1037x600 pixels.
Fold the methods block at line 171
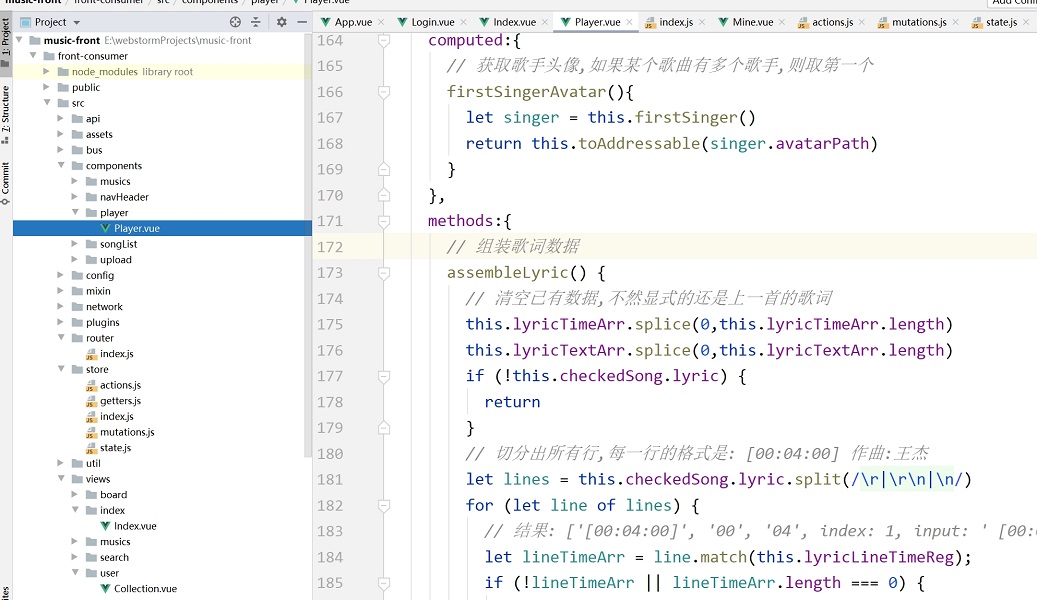[384, 221]
